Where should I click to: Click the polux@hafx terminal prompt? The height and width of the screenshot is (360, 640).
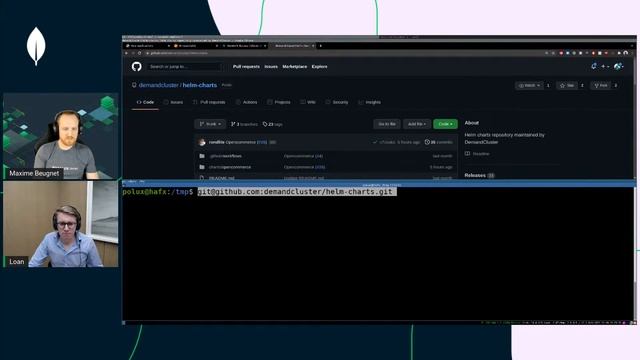coord(158,192)
